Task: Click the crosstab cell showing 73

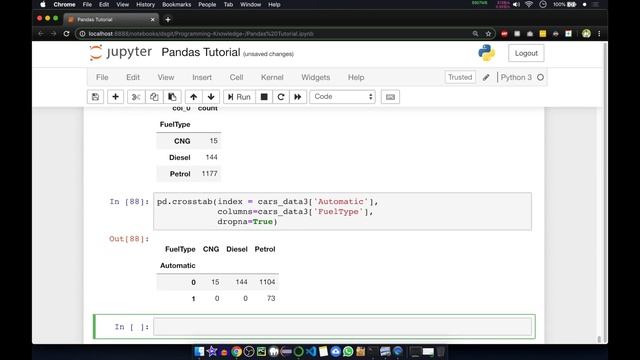Action: pyautogui.click(x=271, y=298)
